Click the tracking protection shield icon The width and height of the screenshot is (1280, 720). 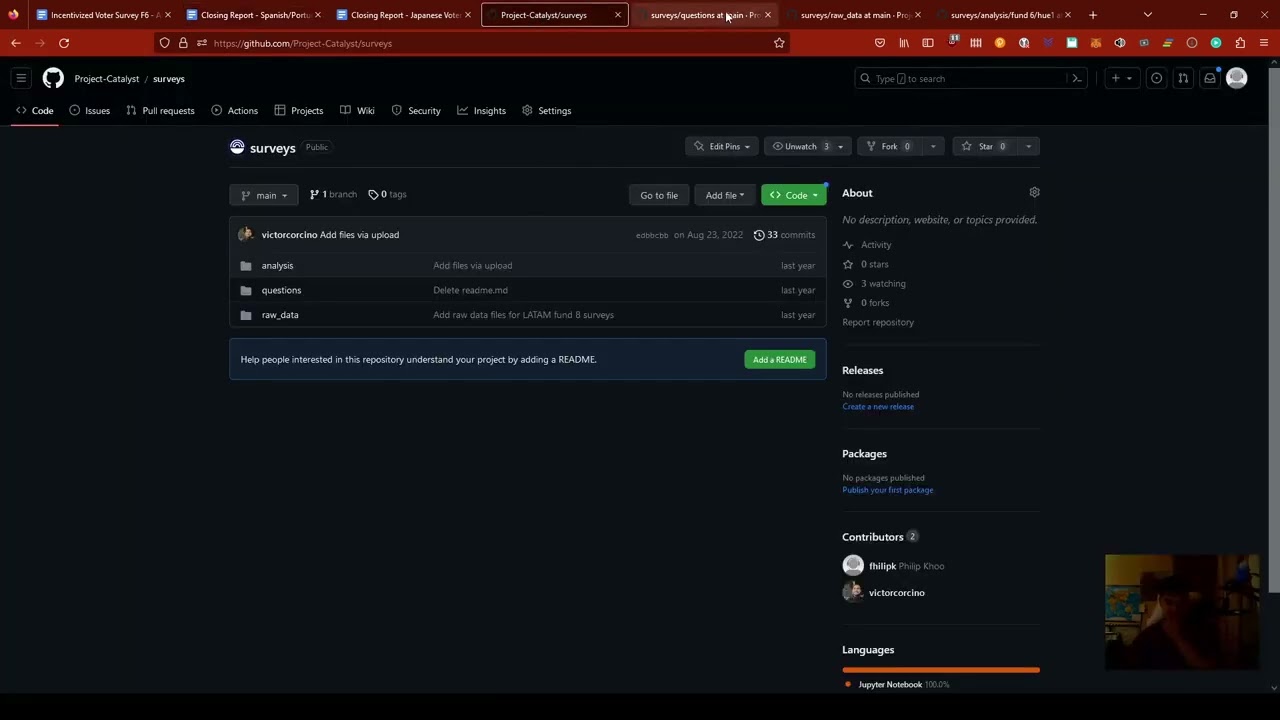pos(165,43)
